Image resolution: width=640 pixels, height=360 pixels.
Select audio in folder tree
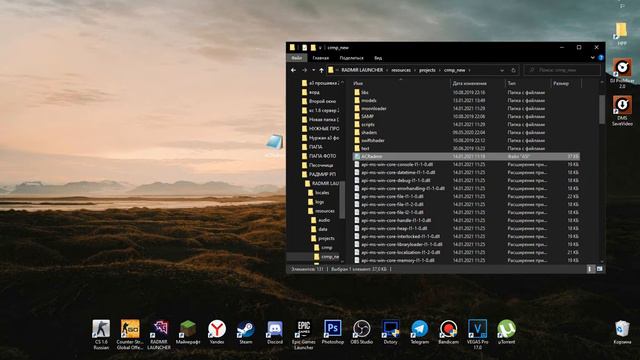pyautogui.click(x=320, y=220)
